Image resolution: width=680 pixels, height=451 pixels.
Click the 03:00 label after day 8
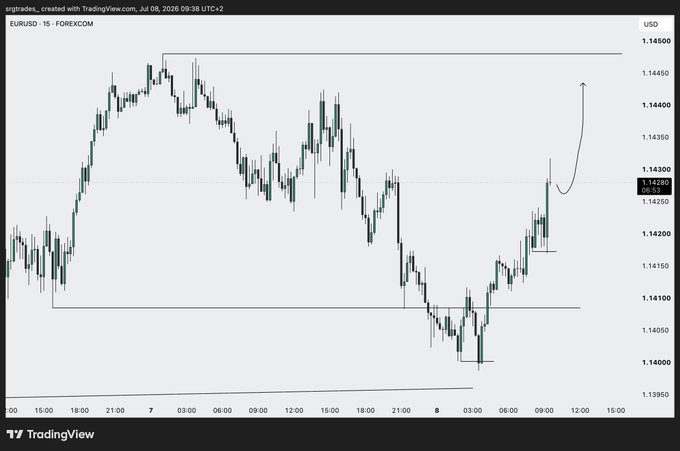tap(472, 410)
